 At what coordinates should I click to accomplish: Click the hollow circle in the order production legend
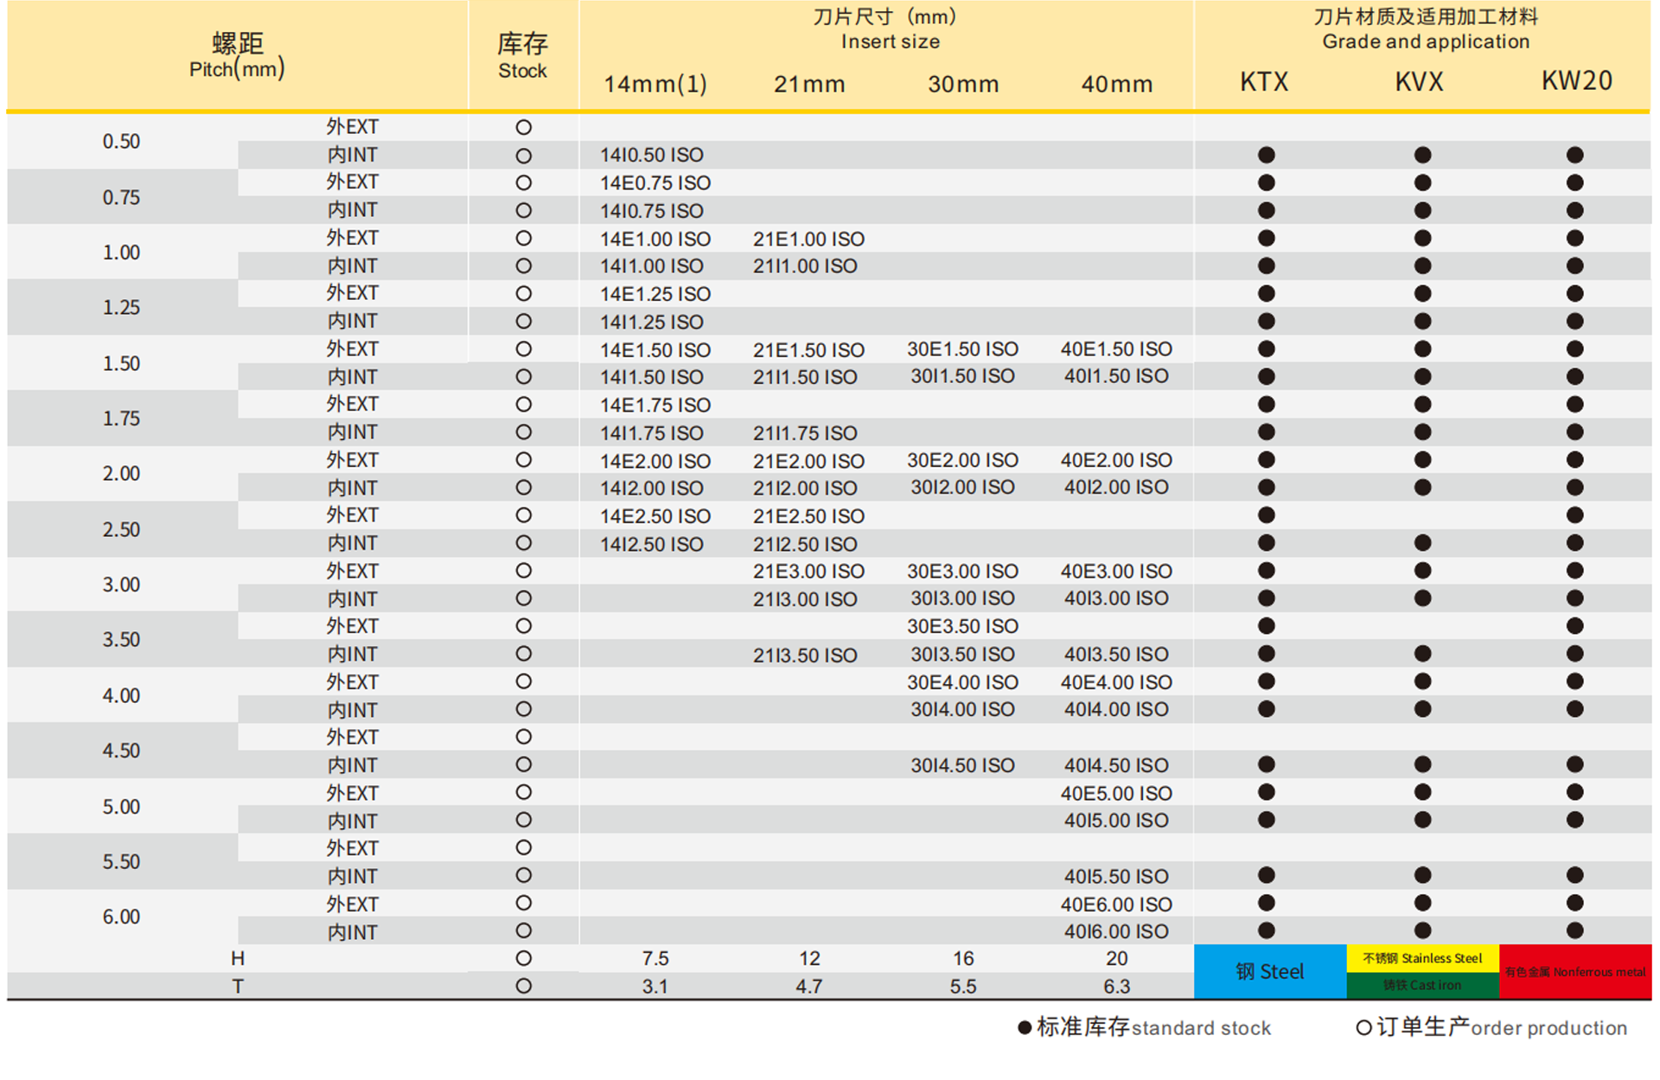coord(1363,1028)
